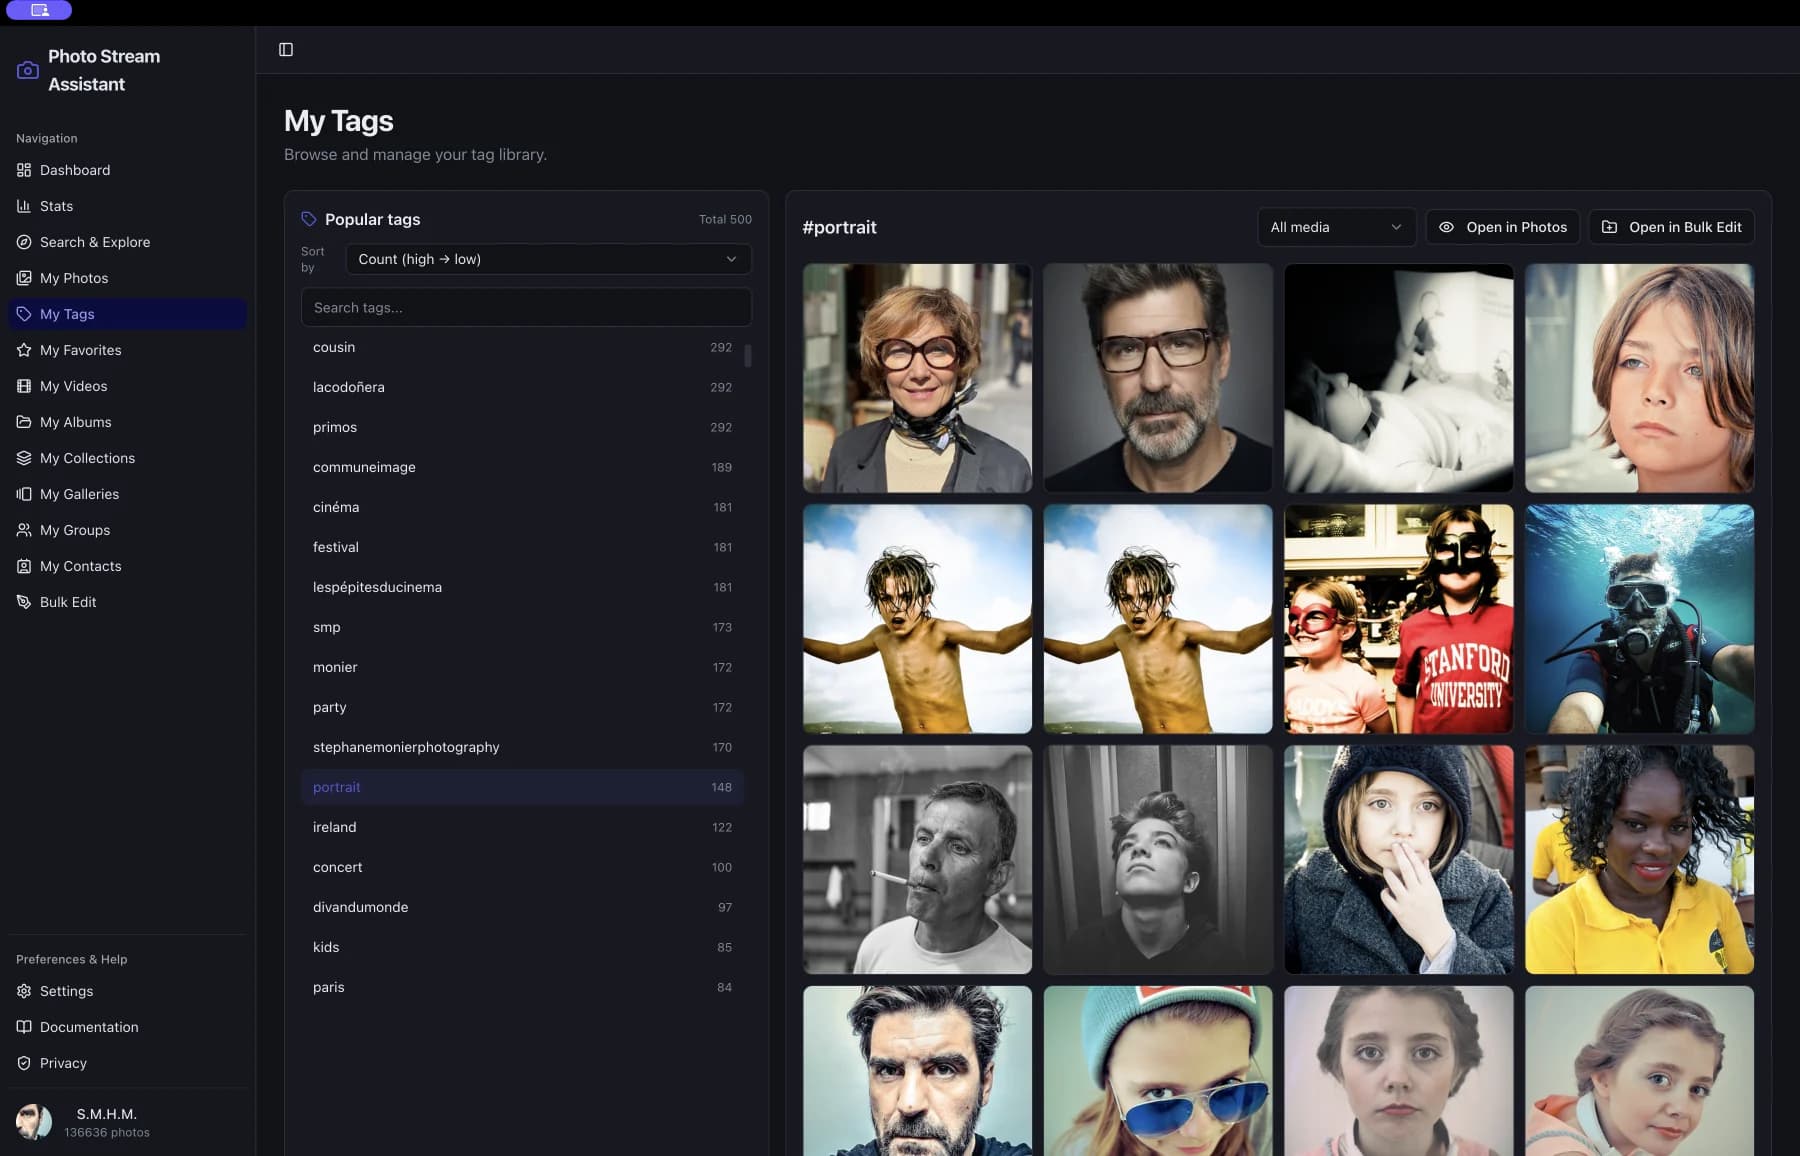Click the Photo Stream Assistant camera logo
Viewport: 1800px width, 1156px height.
pyautogui.click(x=27, y=69)
